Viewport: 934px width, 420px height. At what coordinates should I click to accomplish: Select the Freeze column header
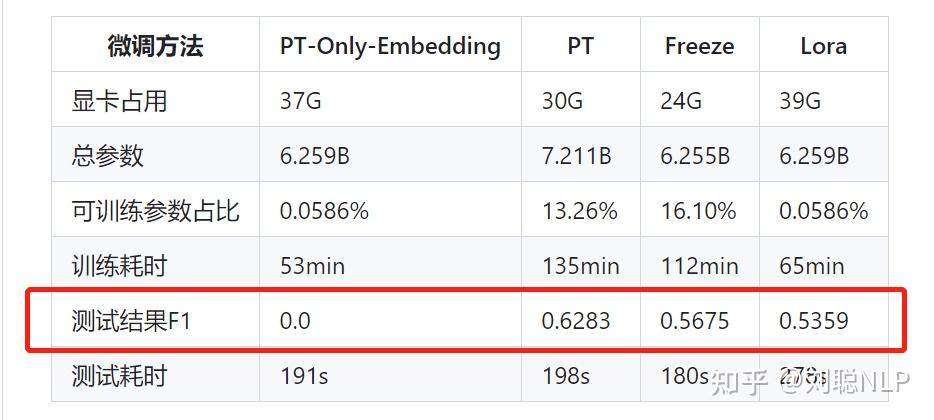(x=699, y=46)
